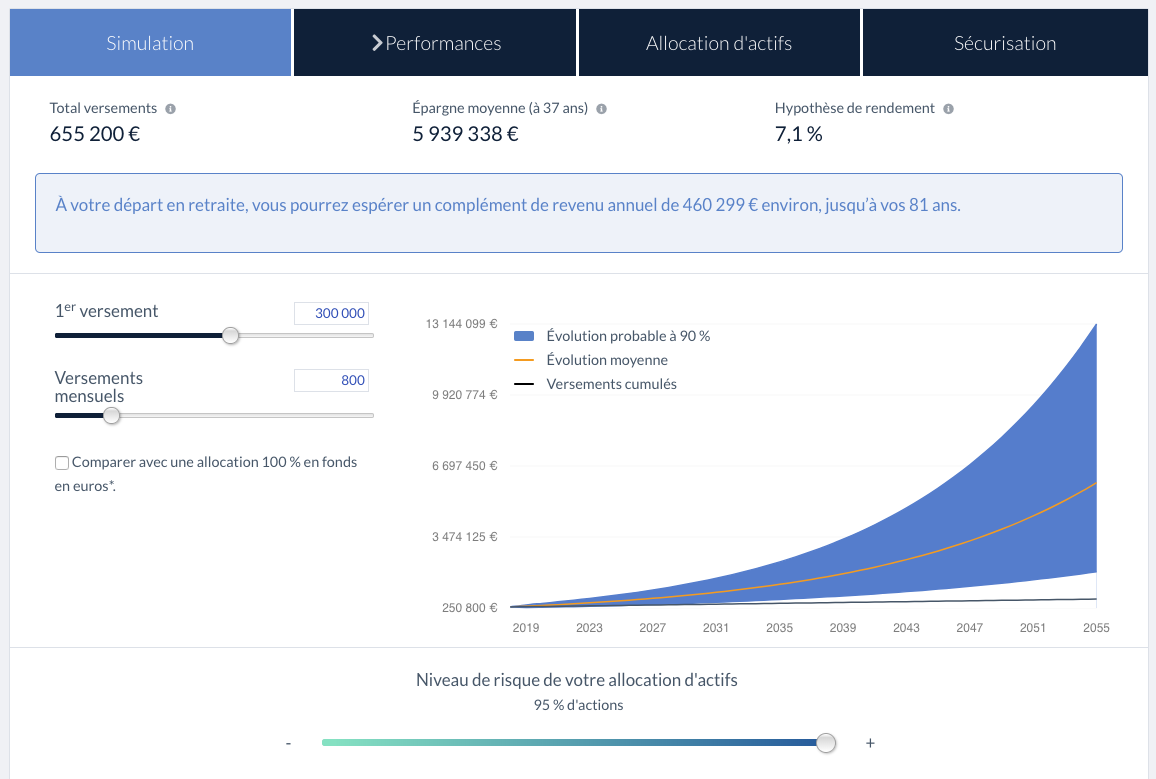Click the minus sign of risk slider

tap(288, 743)
